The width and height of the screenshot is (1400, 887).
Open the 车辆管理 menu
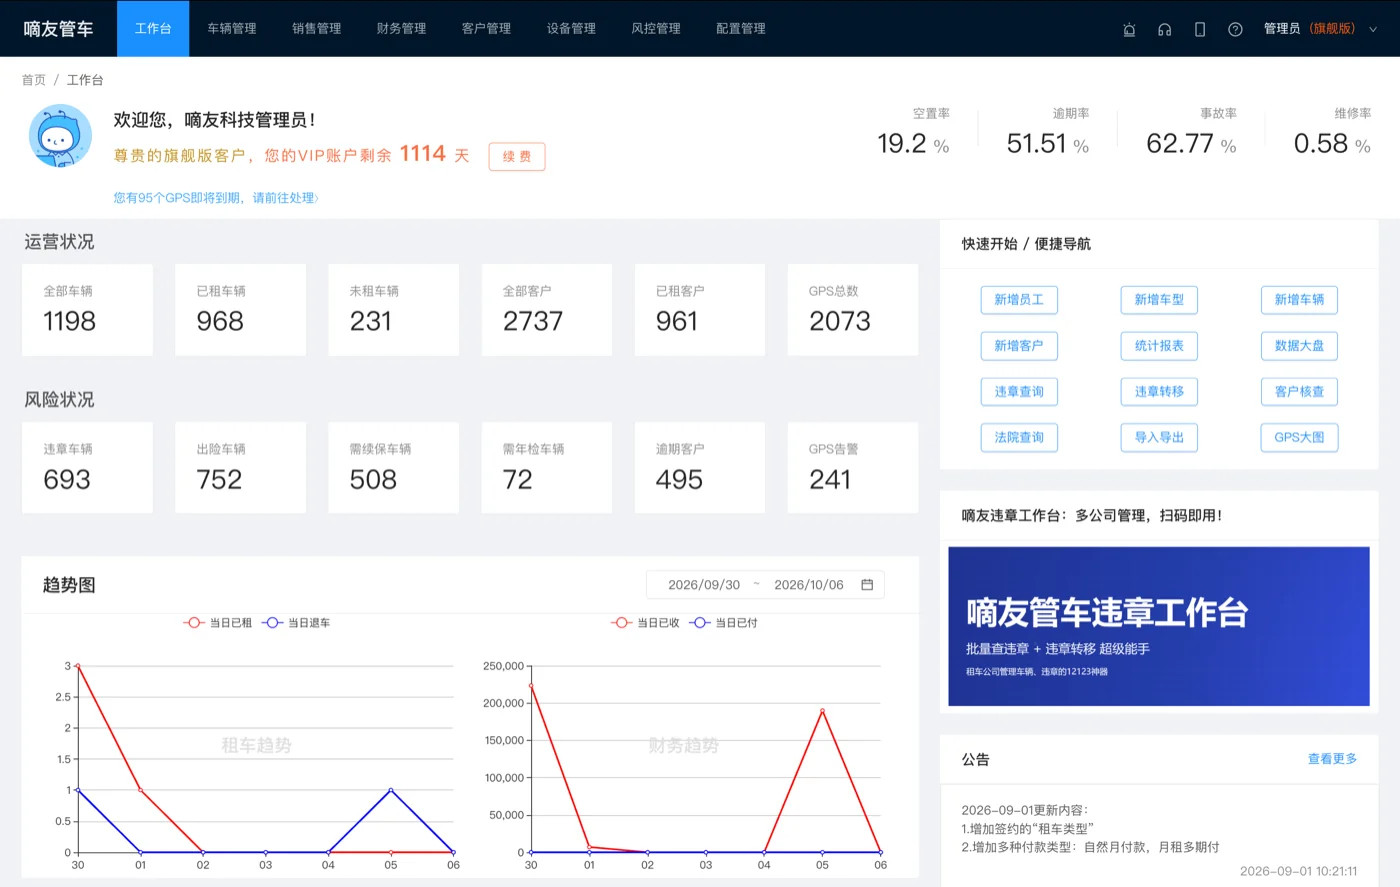click(x=232, y=29)
